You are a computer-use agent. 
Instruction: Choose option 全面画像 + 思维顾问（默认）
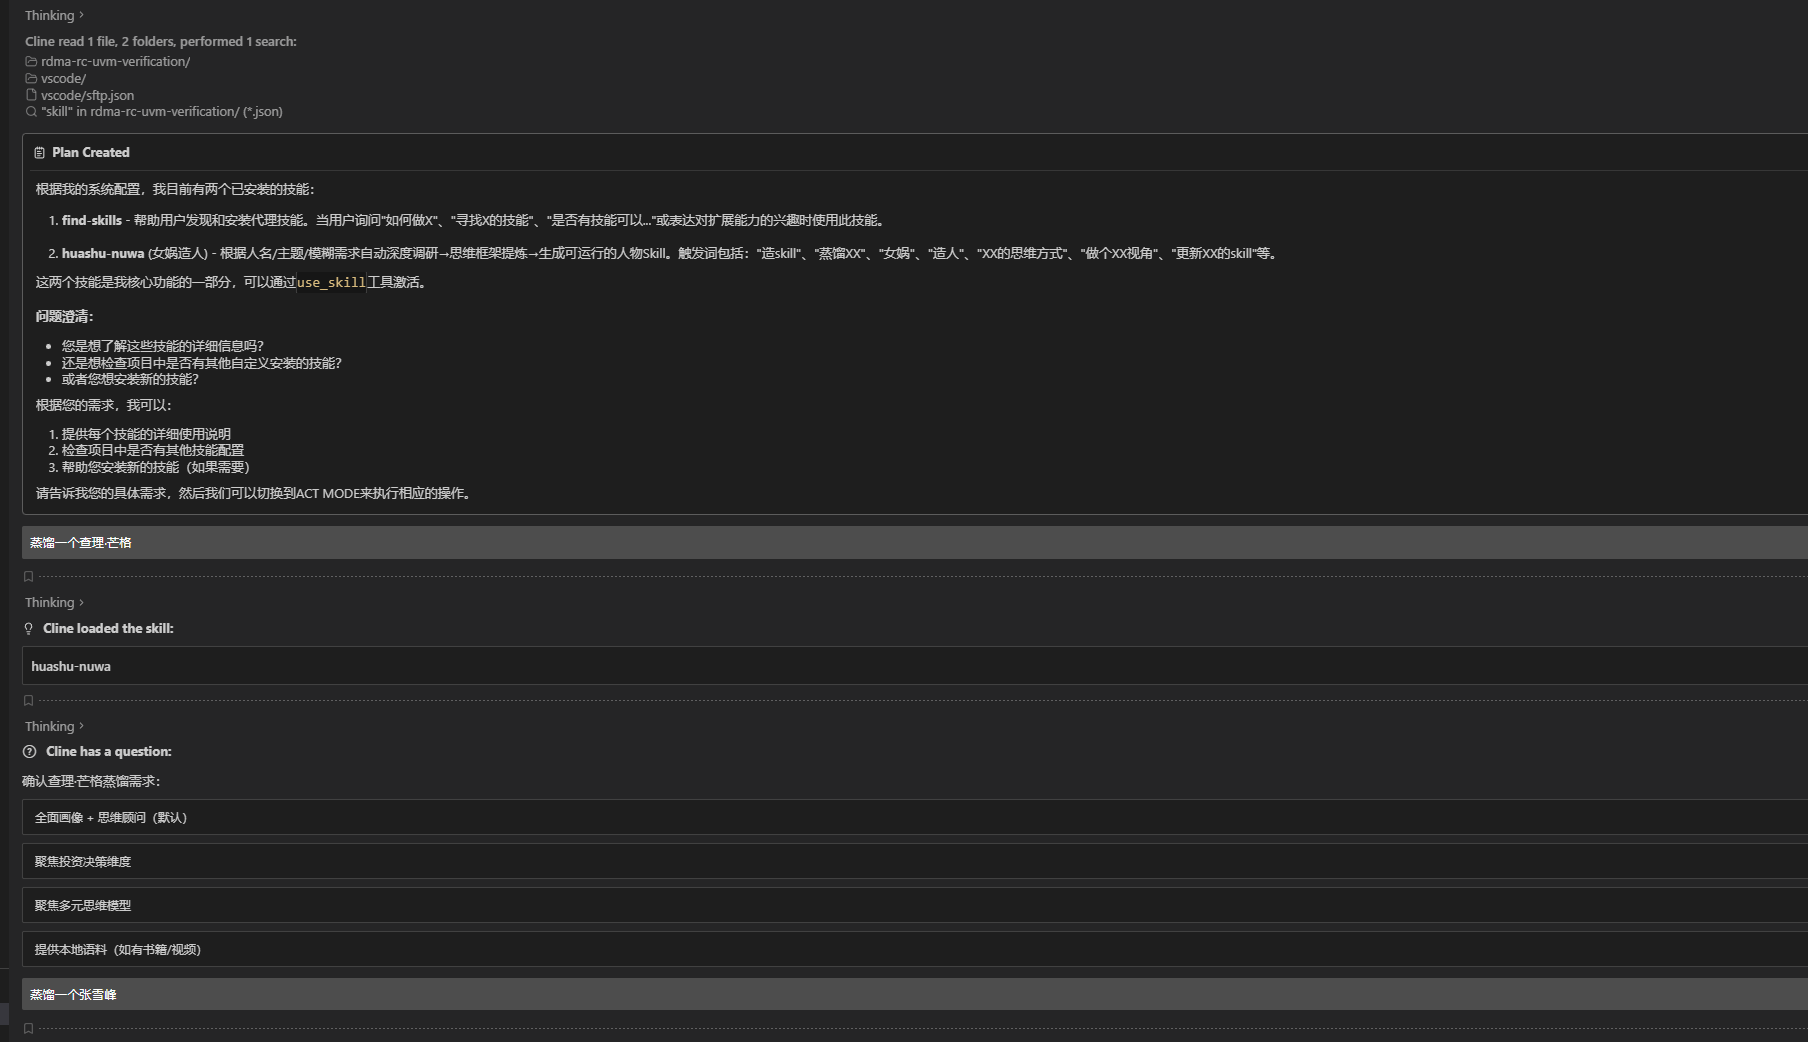coord(915,817)
